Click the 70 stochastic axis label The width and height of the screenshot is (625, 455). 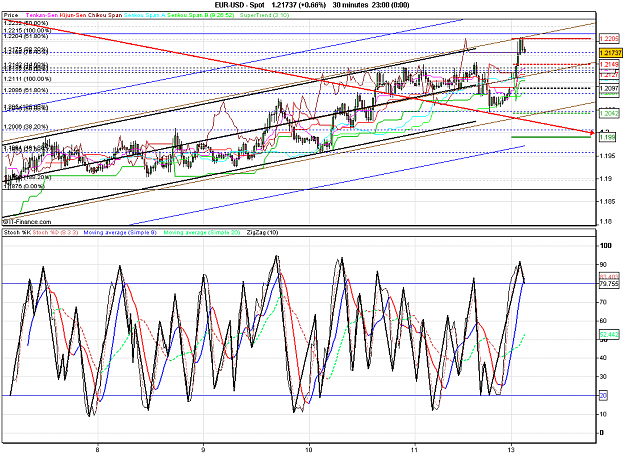[x=603, y=302]
